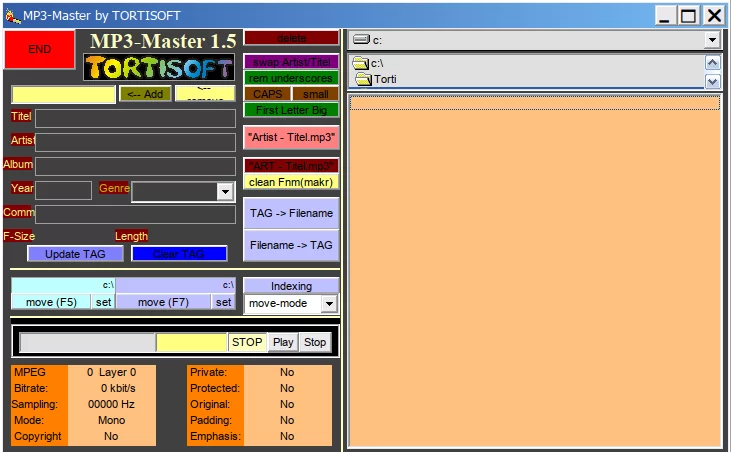Click the Emphasis: label
Viewport: 731px width, 452px height.
(x=215, y=436)
